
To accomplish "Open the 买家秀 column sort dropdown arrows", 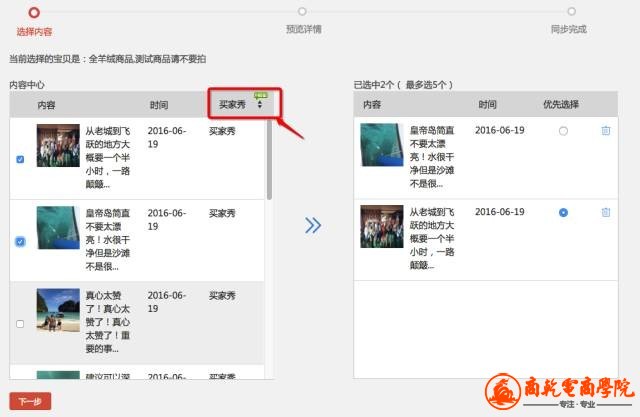I will pyautogui.click(x=260, y=104).
